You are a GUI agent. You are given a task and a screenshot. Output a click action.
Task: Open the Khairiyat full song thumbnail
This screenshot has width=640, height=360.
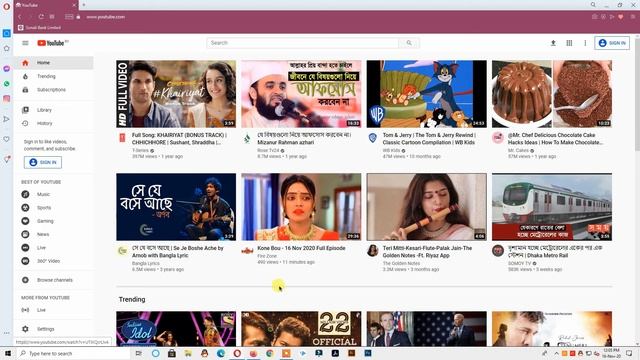click(176, 94)
